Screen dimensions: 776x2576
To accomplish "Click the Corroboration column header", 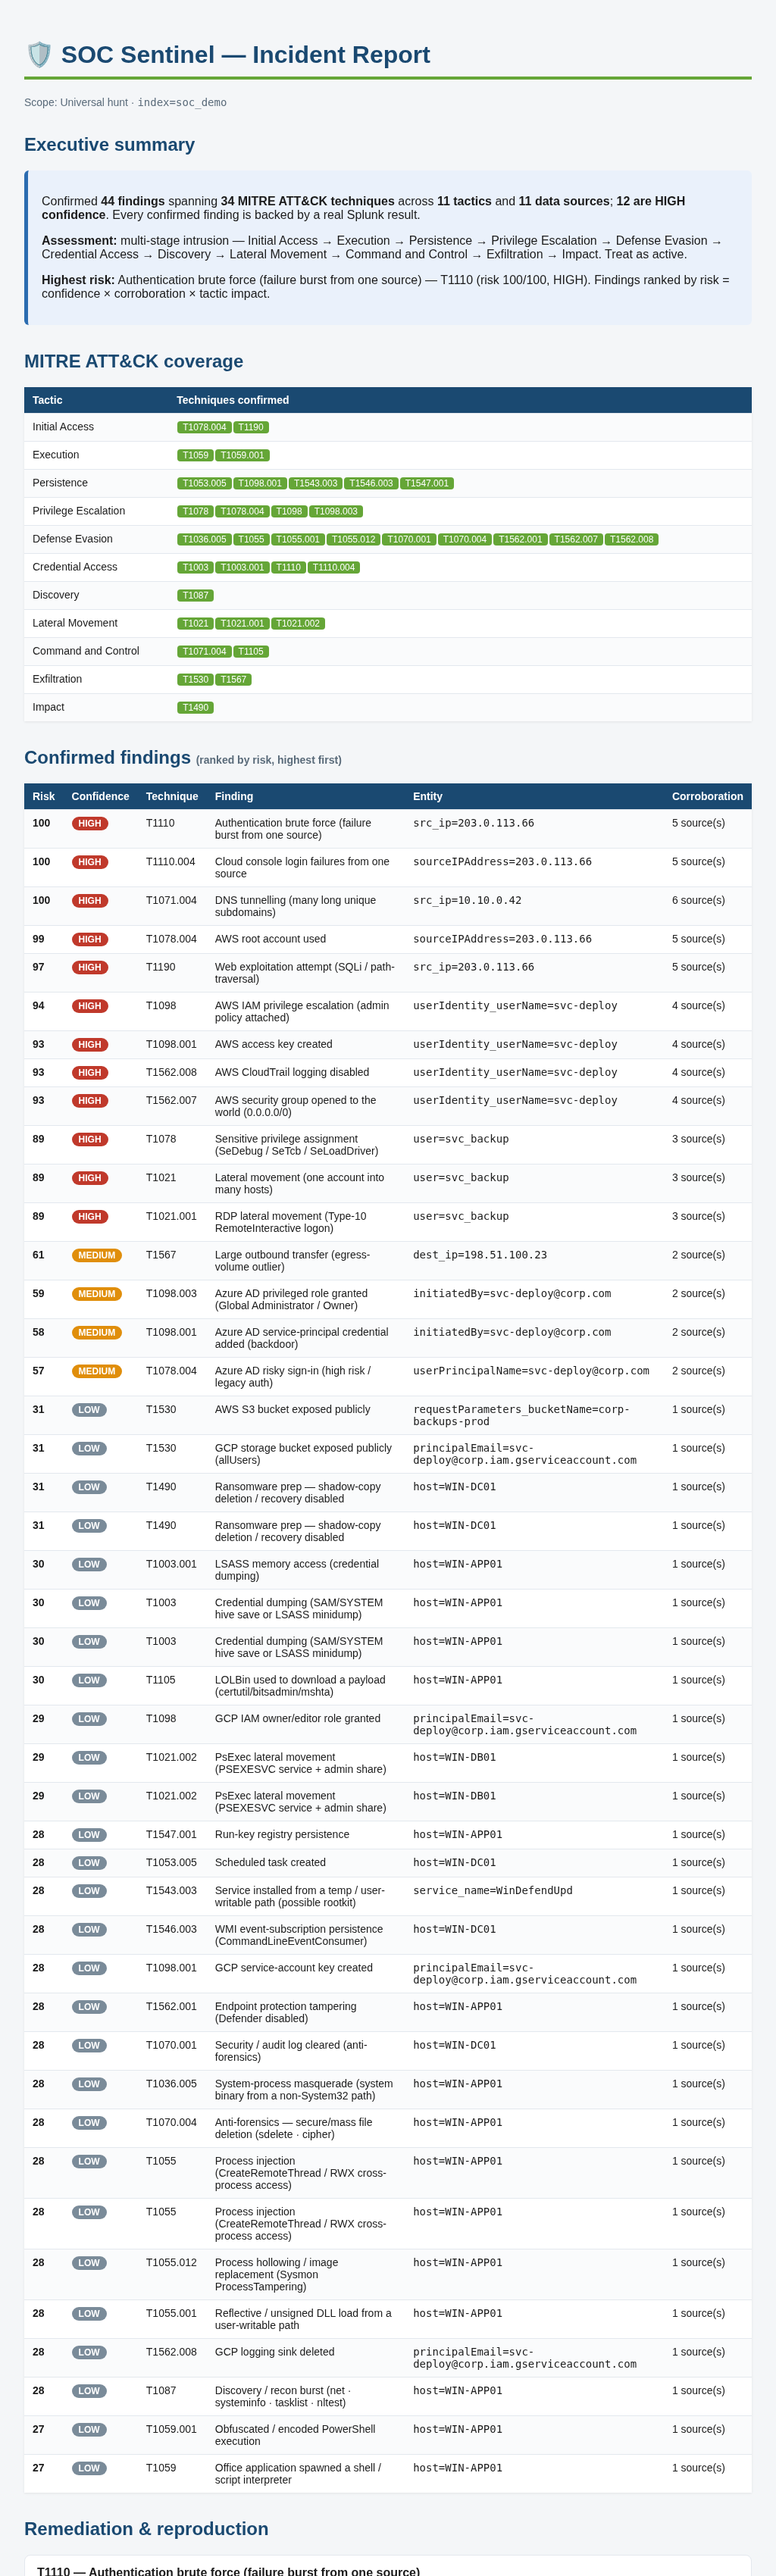I will click(x=707, y=796).
